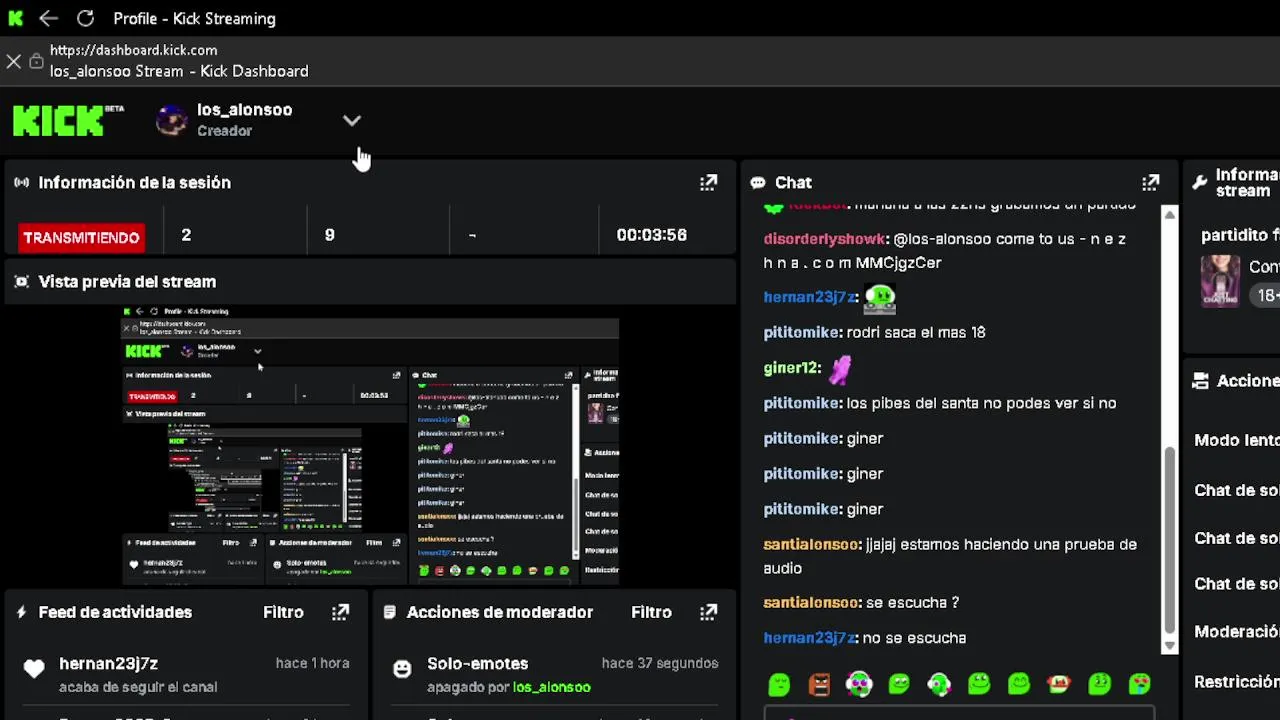The width and height of the screenshot is (1280, 720).
Task: Click the Creador role label
Action: tap(224, 131)
